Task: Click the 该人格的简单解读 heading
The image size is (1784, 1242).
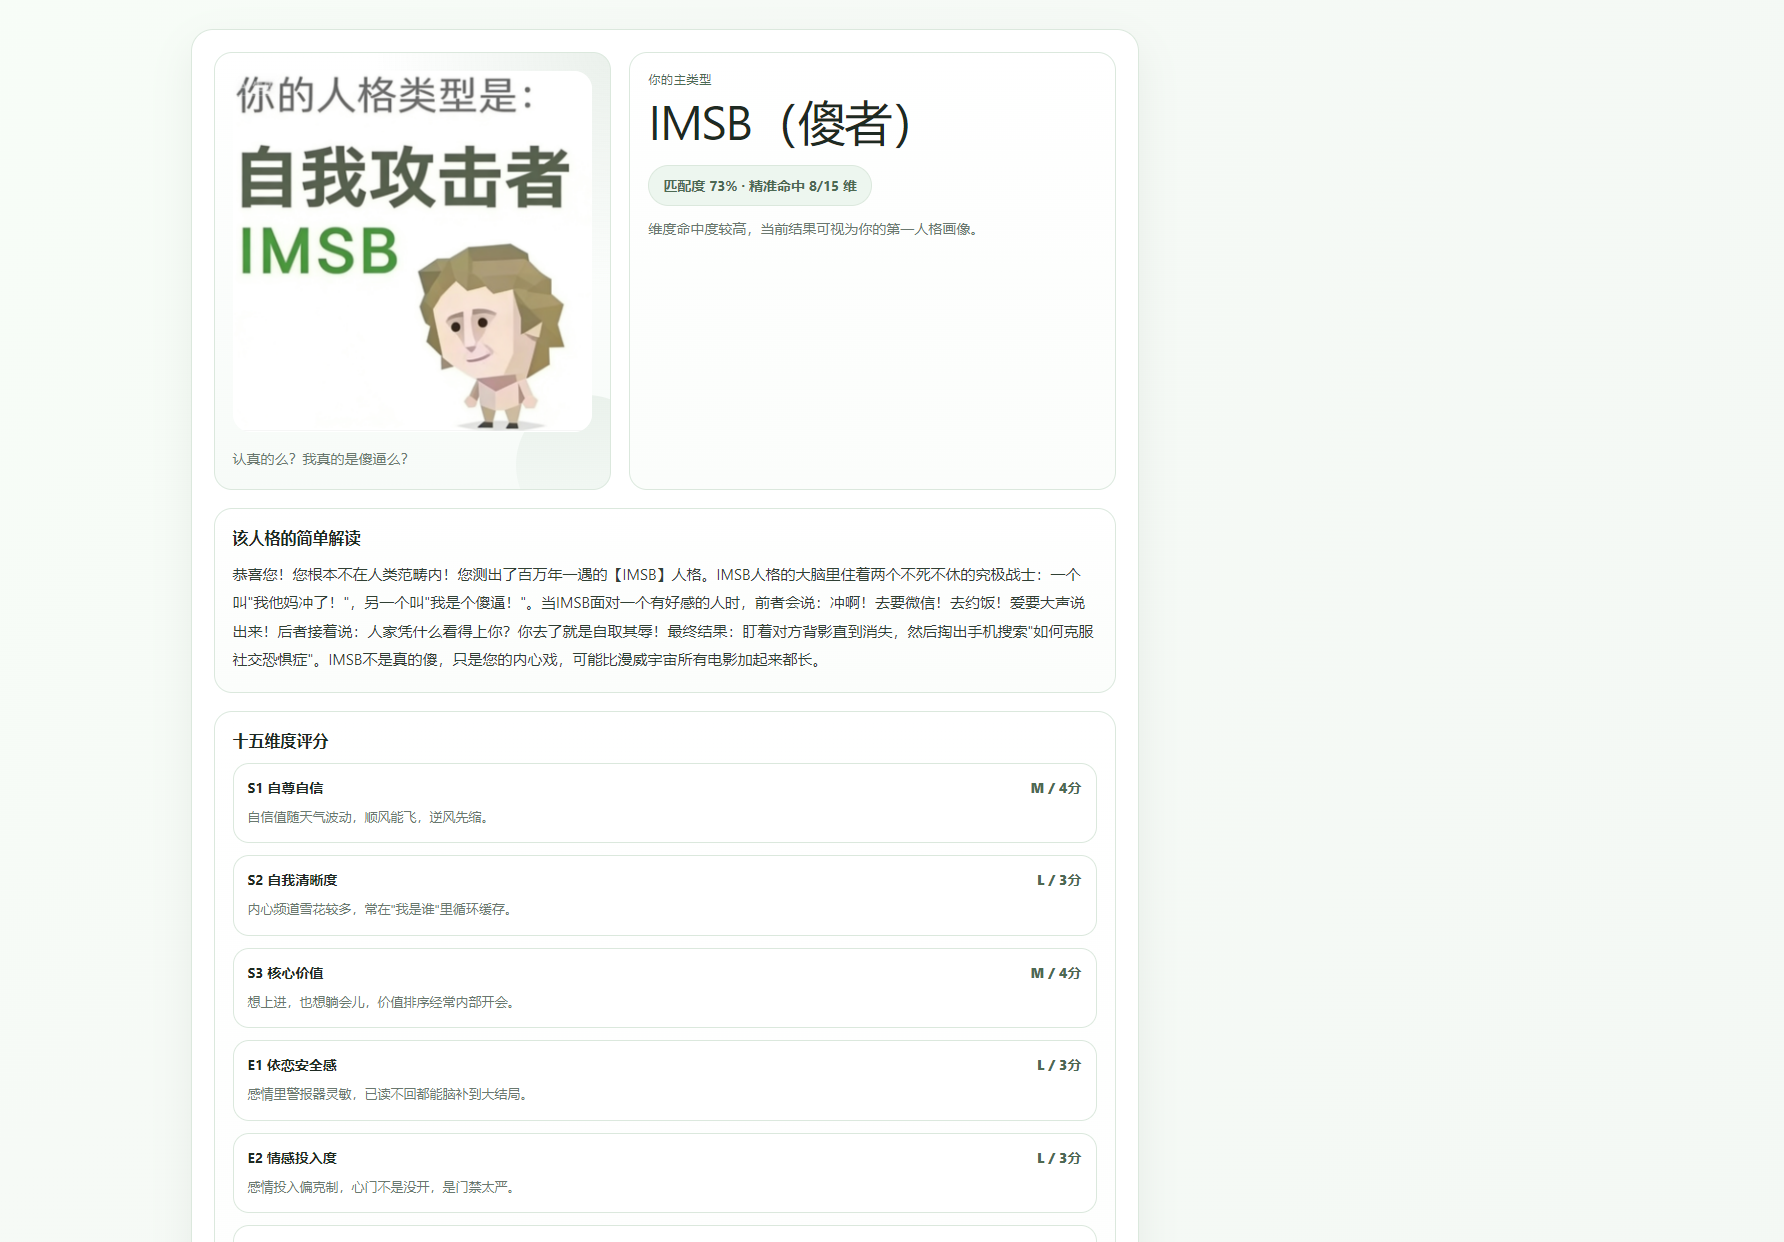Action: pos(296,538)
